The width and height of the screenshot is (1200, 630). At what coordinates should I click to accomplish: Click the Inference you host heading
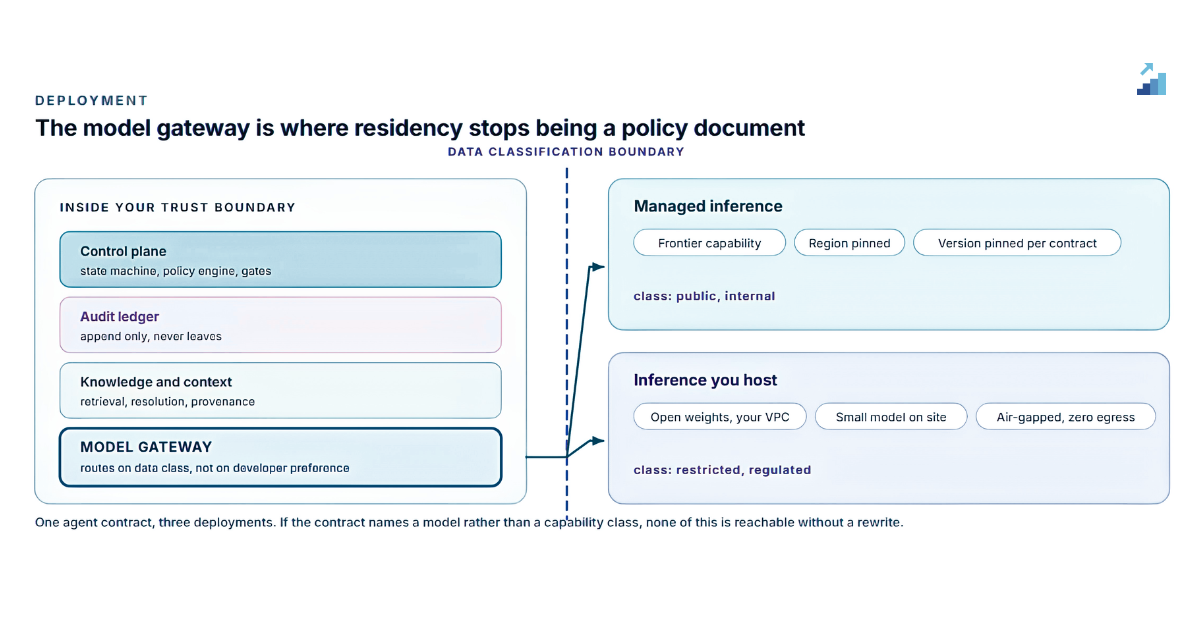[x=705, y=380]
